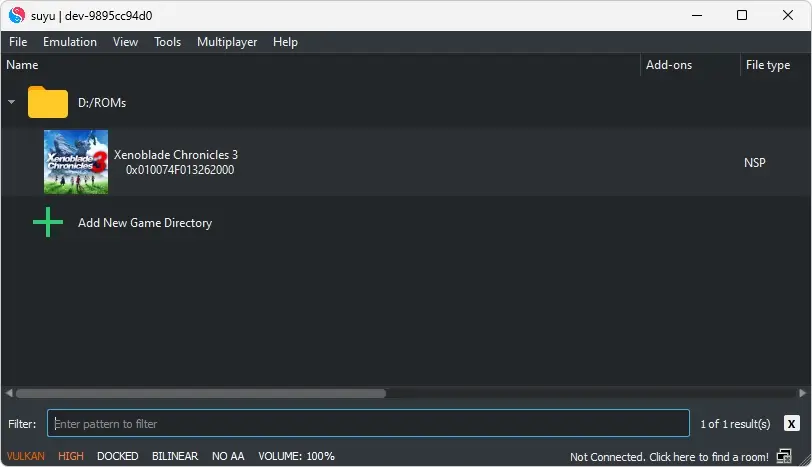The image size is (812, 467).
Task: Sort by the Add-ons column header
Action: (x=669, y=65)
